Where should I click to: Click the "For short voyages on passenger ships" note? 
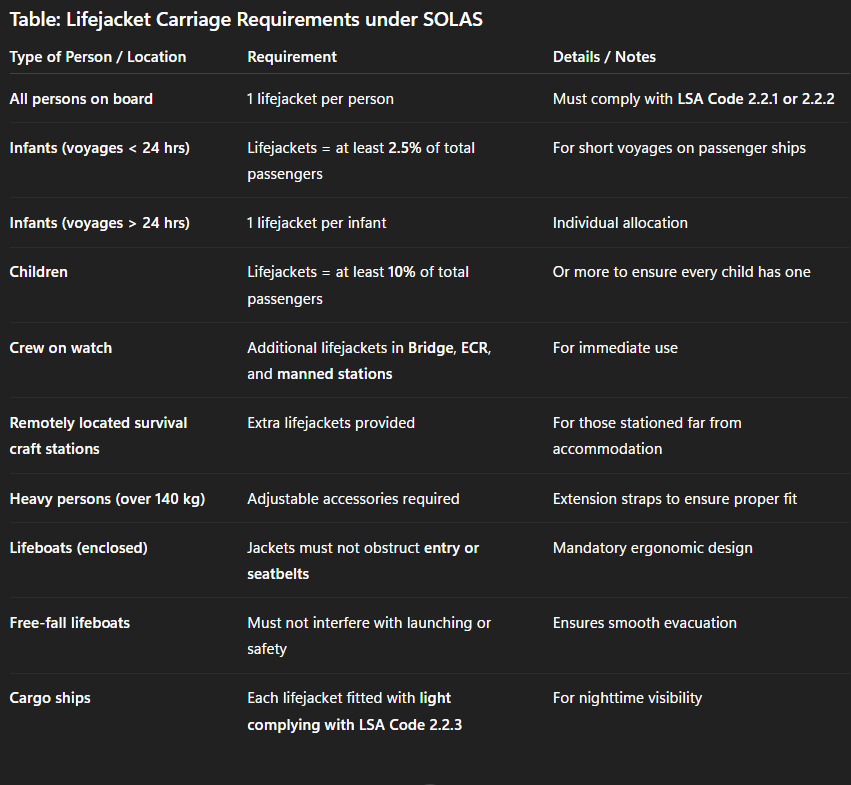point(679,148)
